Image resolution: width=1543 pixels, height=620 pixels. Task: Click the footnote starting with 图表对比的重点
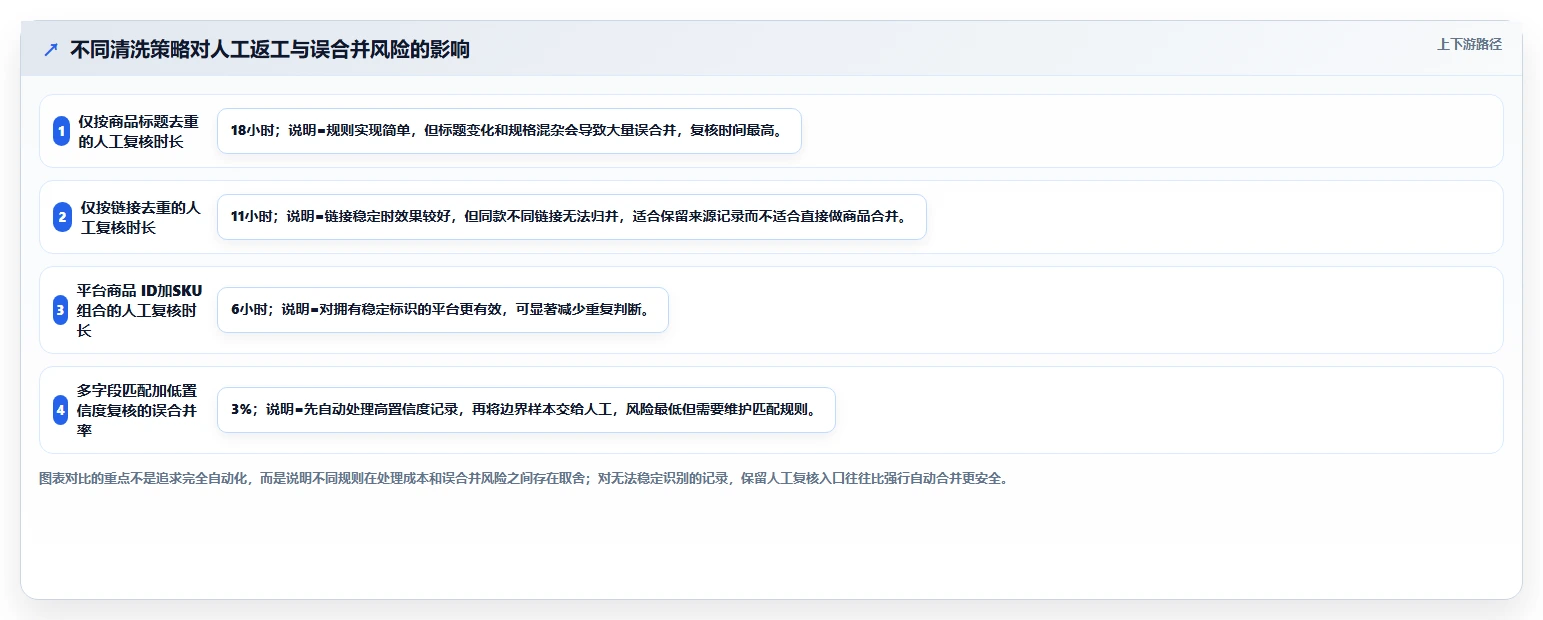point(526,478)
